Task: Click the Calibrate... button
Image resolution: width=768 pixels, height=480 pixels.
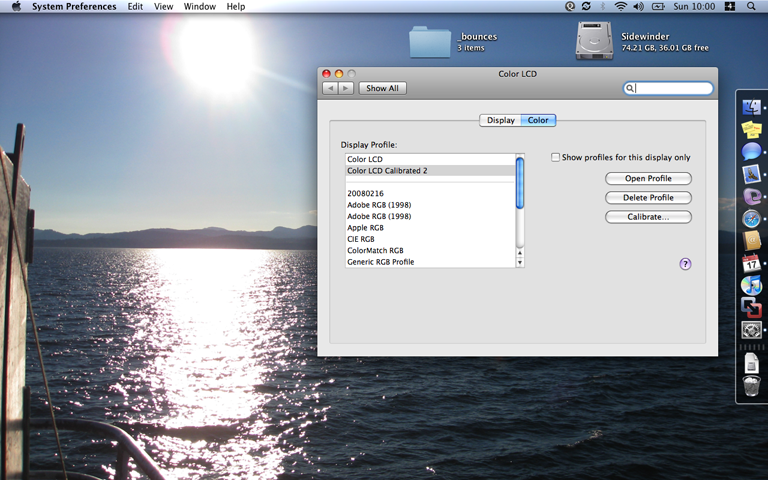Action: [648, 217]
